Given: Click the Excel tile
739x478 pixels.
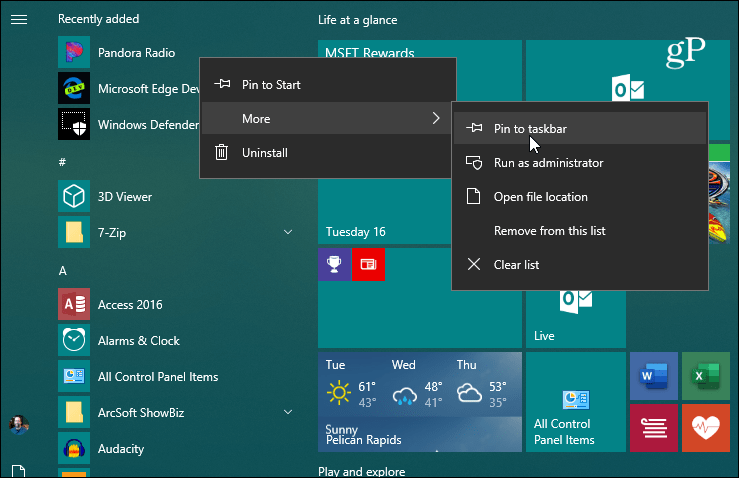Looking at the screenshot, I should click(x=706, y=376).
